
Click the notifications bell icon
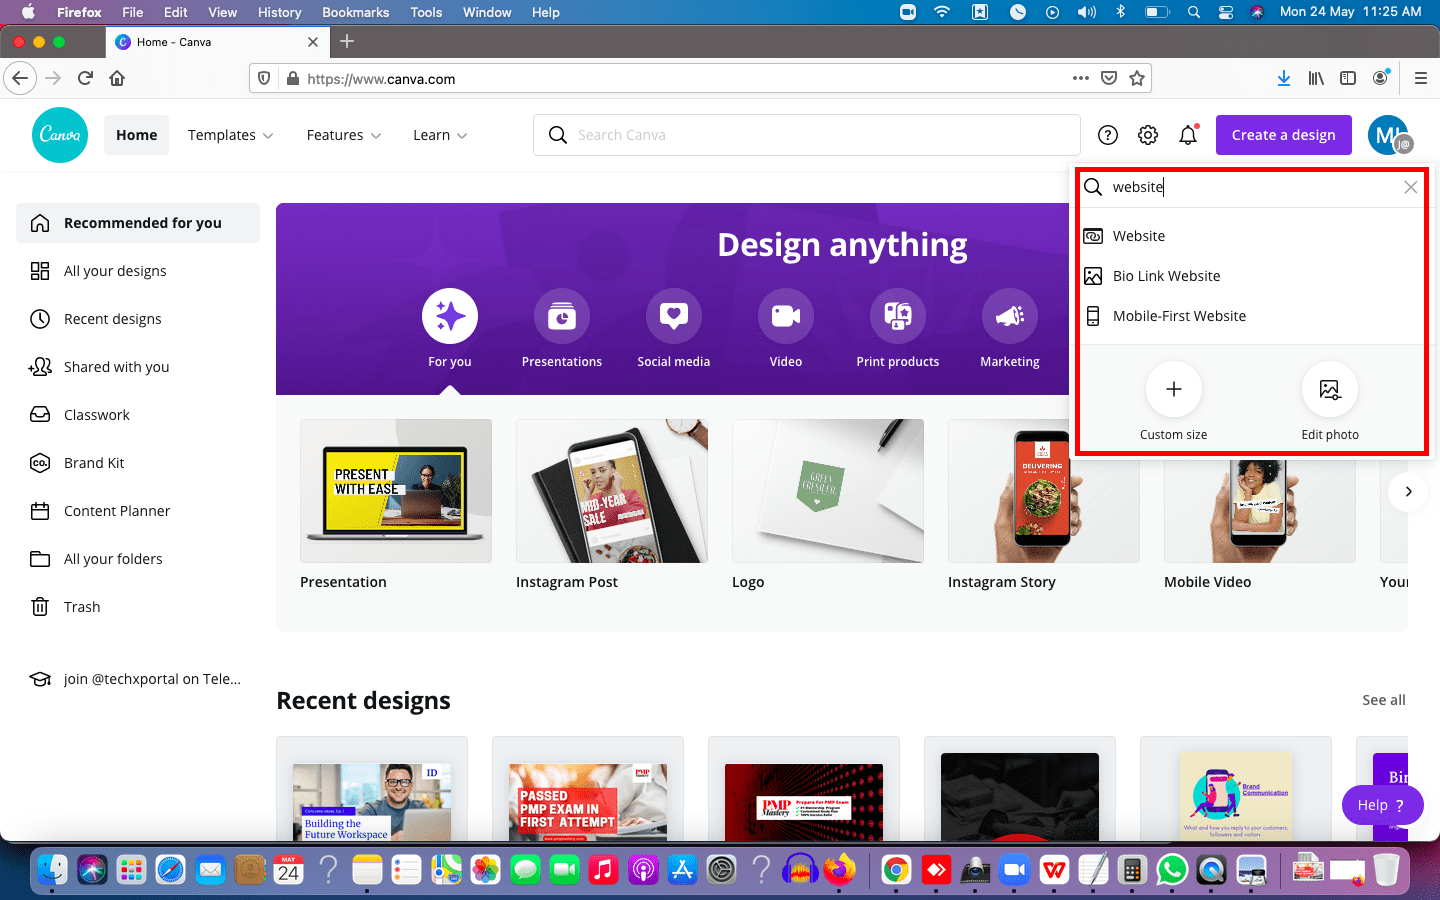point(1188,134)
